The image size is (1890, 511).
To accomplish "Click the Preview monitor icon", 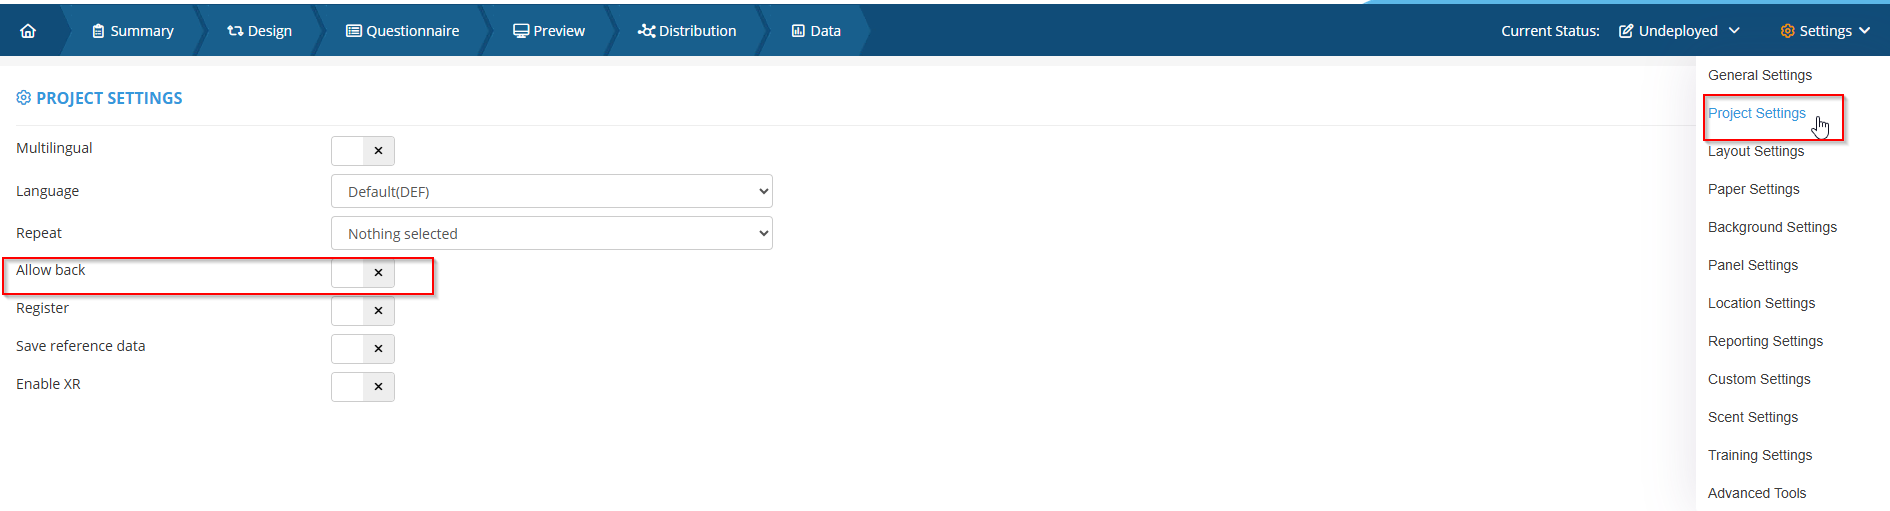I will pos(521,31).
